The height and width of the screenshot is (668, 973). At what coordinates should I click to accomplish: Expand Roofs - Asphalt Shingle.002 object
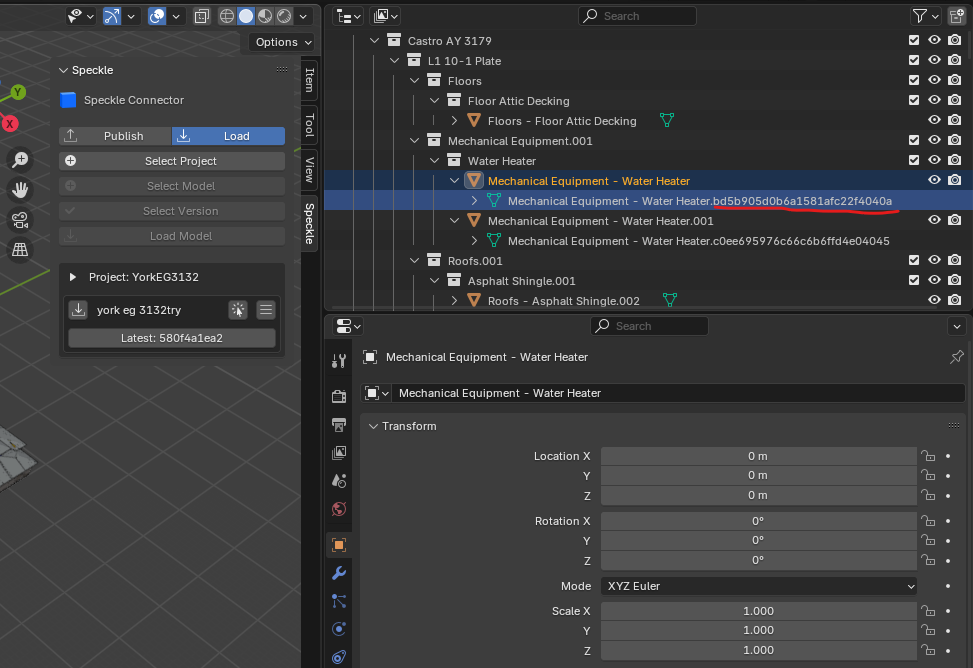coord(454,300)
